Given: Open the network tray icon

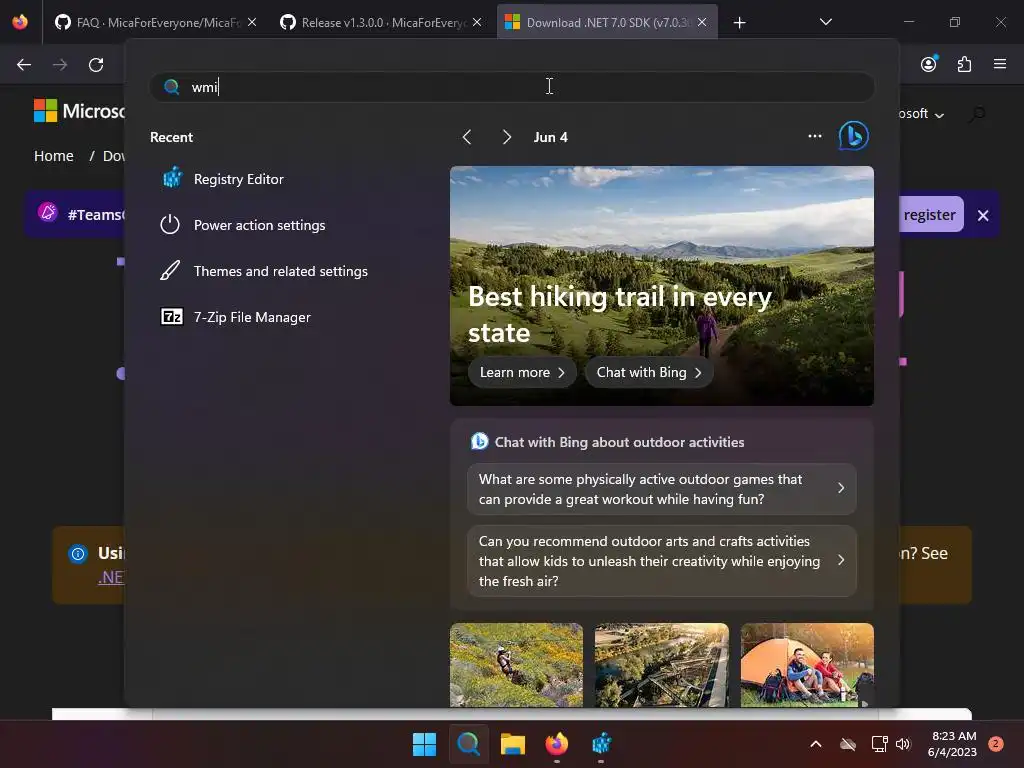Looking at the screenshot, I should pos(879,744).
